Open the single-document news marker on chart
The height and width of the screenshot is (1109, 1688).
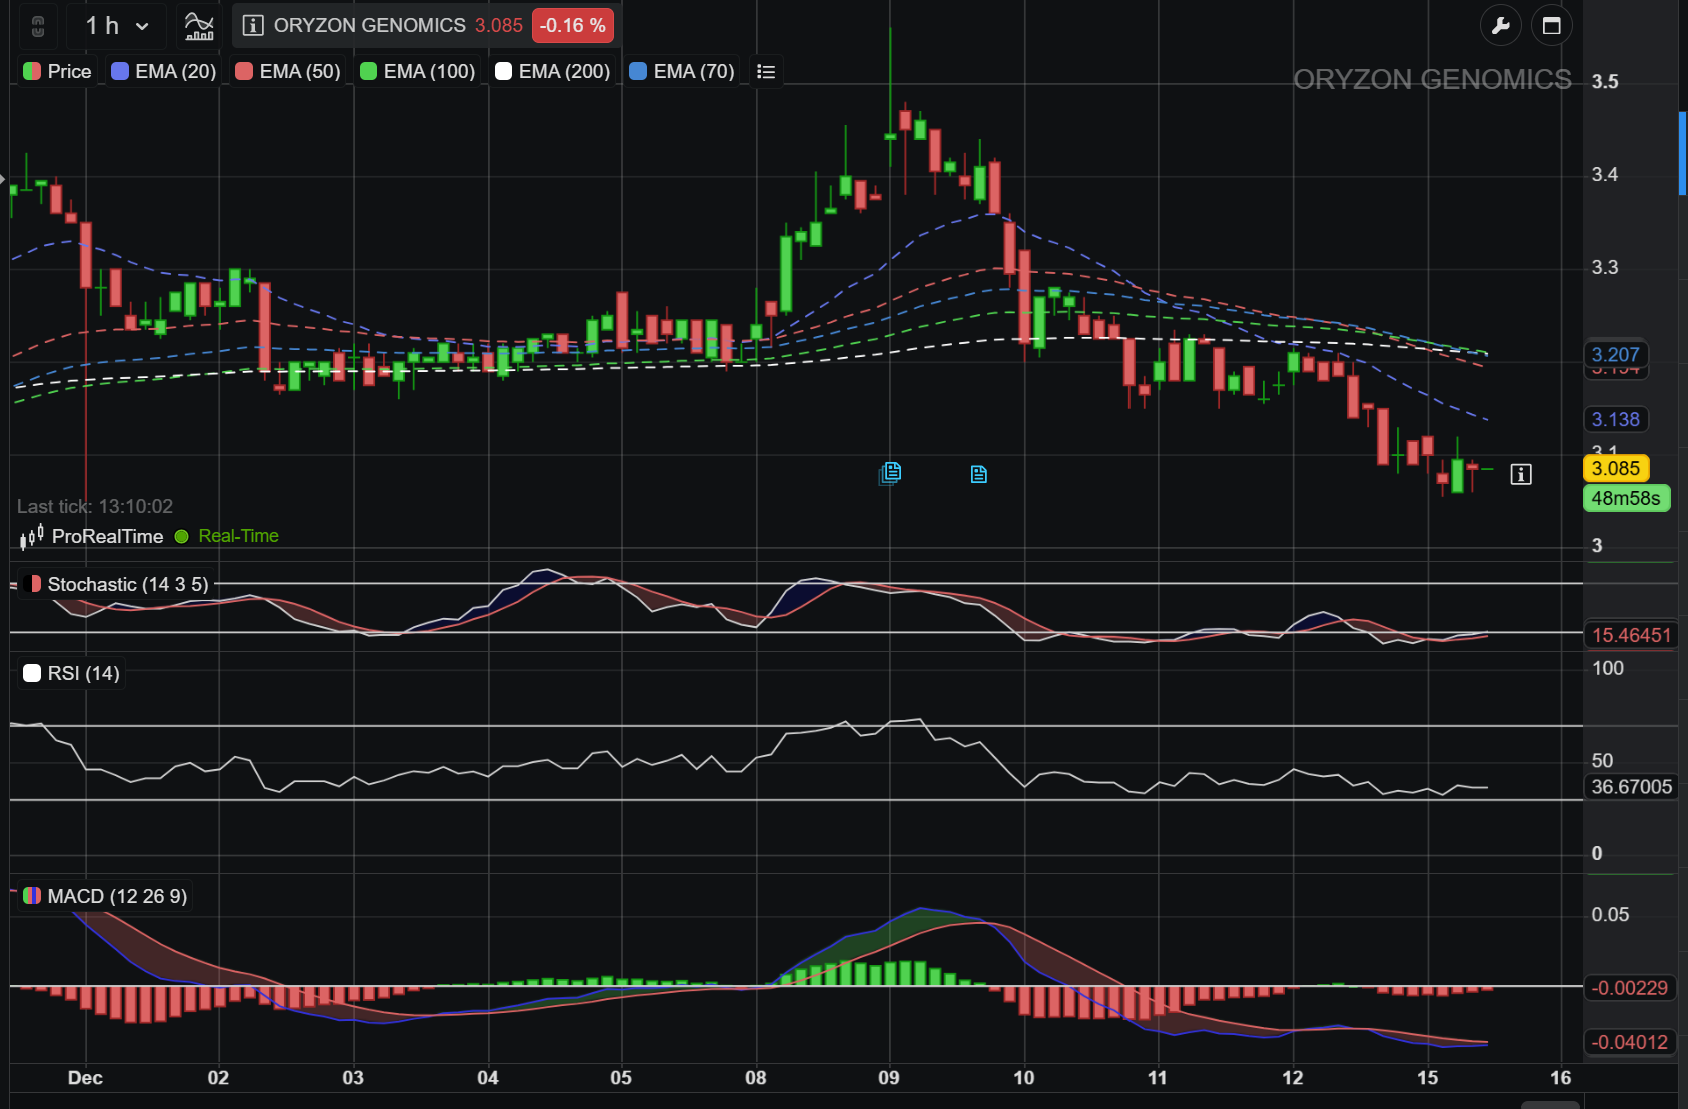979,474
